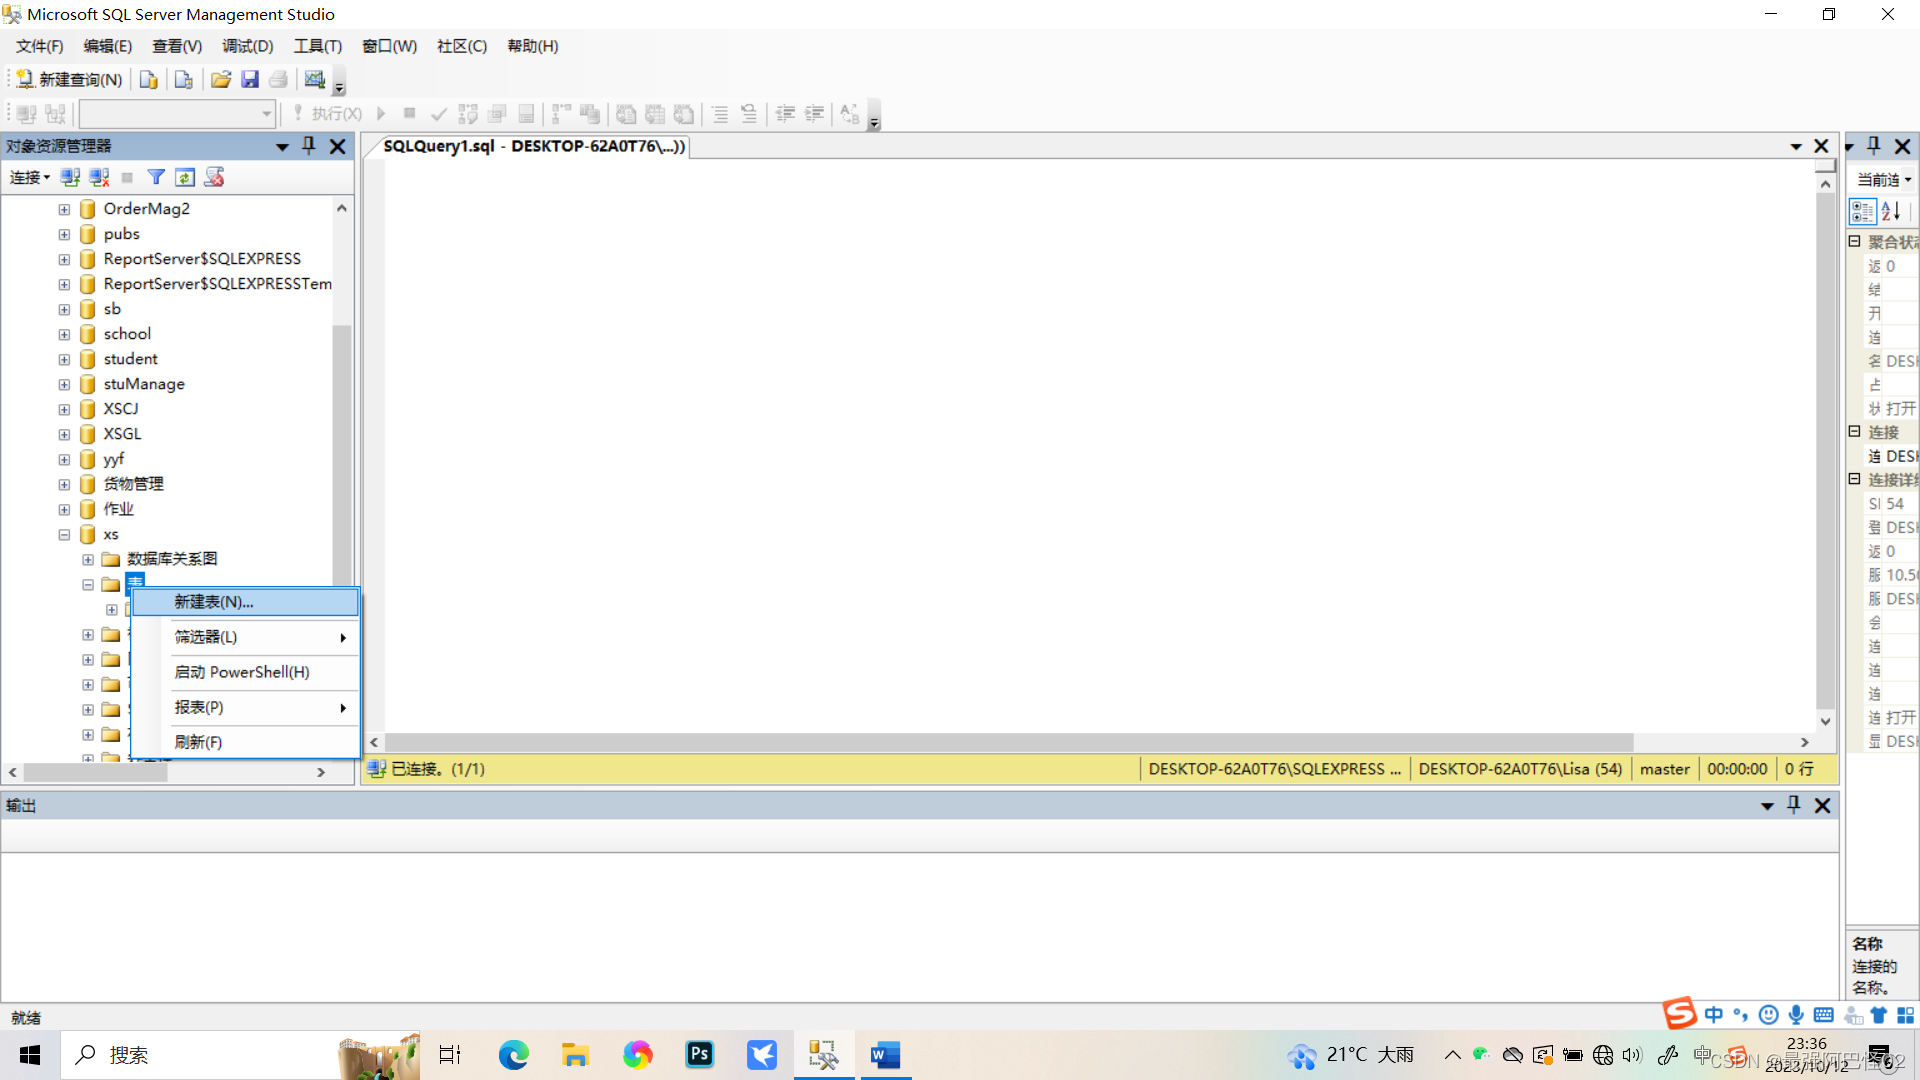The image size is (1920, 1080).
Task: Open the 连接 dropdown in Object Explorer
Action: pyautogui.click(x=30, y=178)
